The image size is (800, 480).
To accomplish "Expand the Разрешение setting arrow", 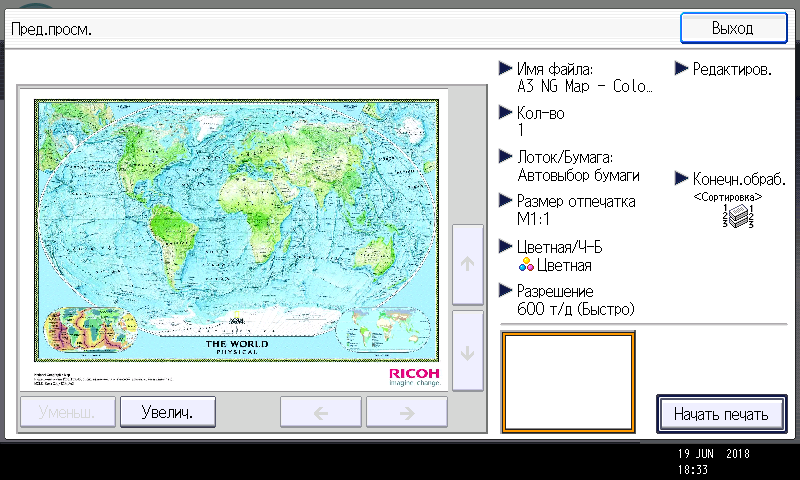I will point(505,290).
